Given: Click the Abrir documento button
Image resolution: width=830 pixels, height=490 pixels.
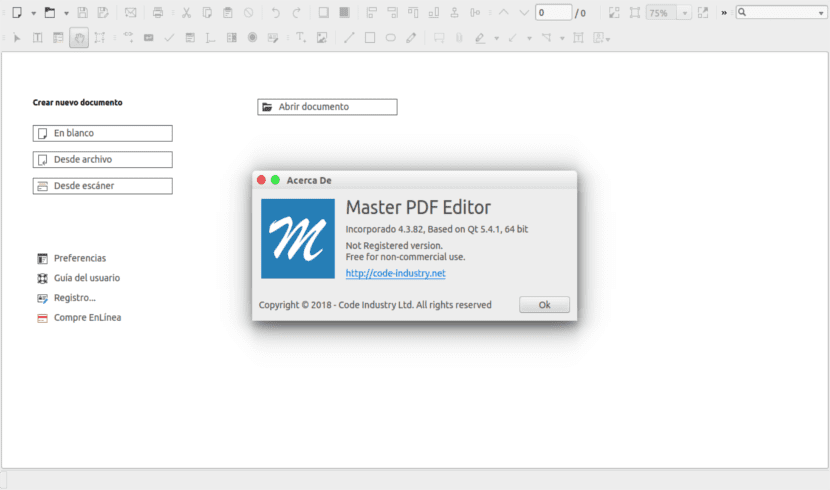Looking at the screenshot, I should pos(327,107).
